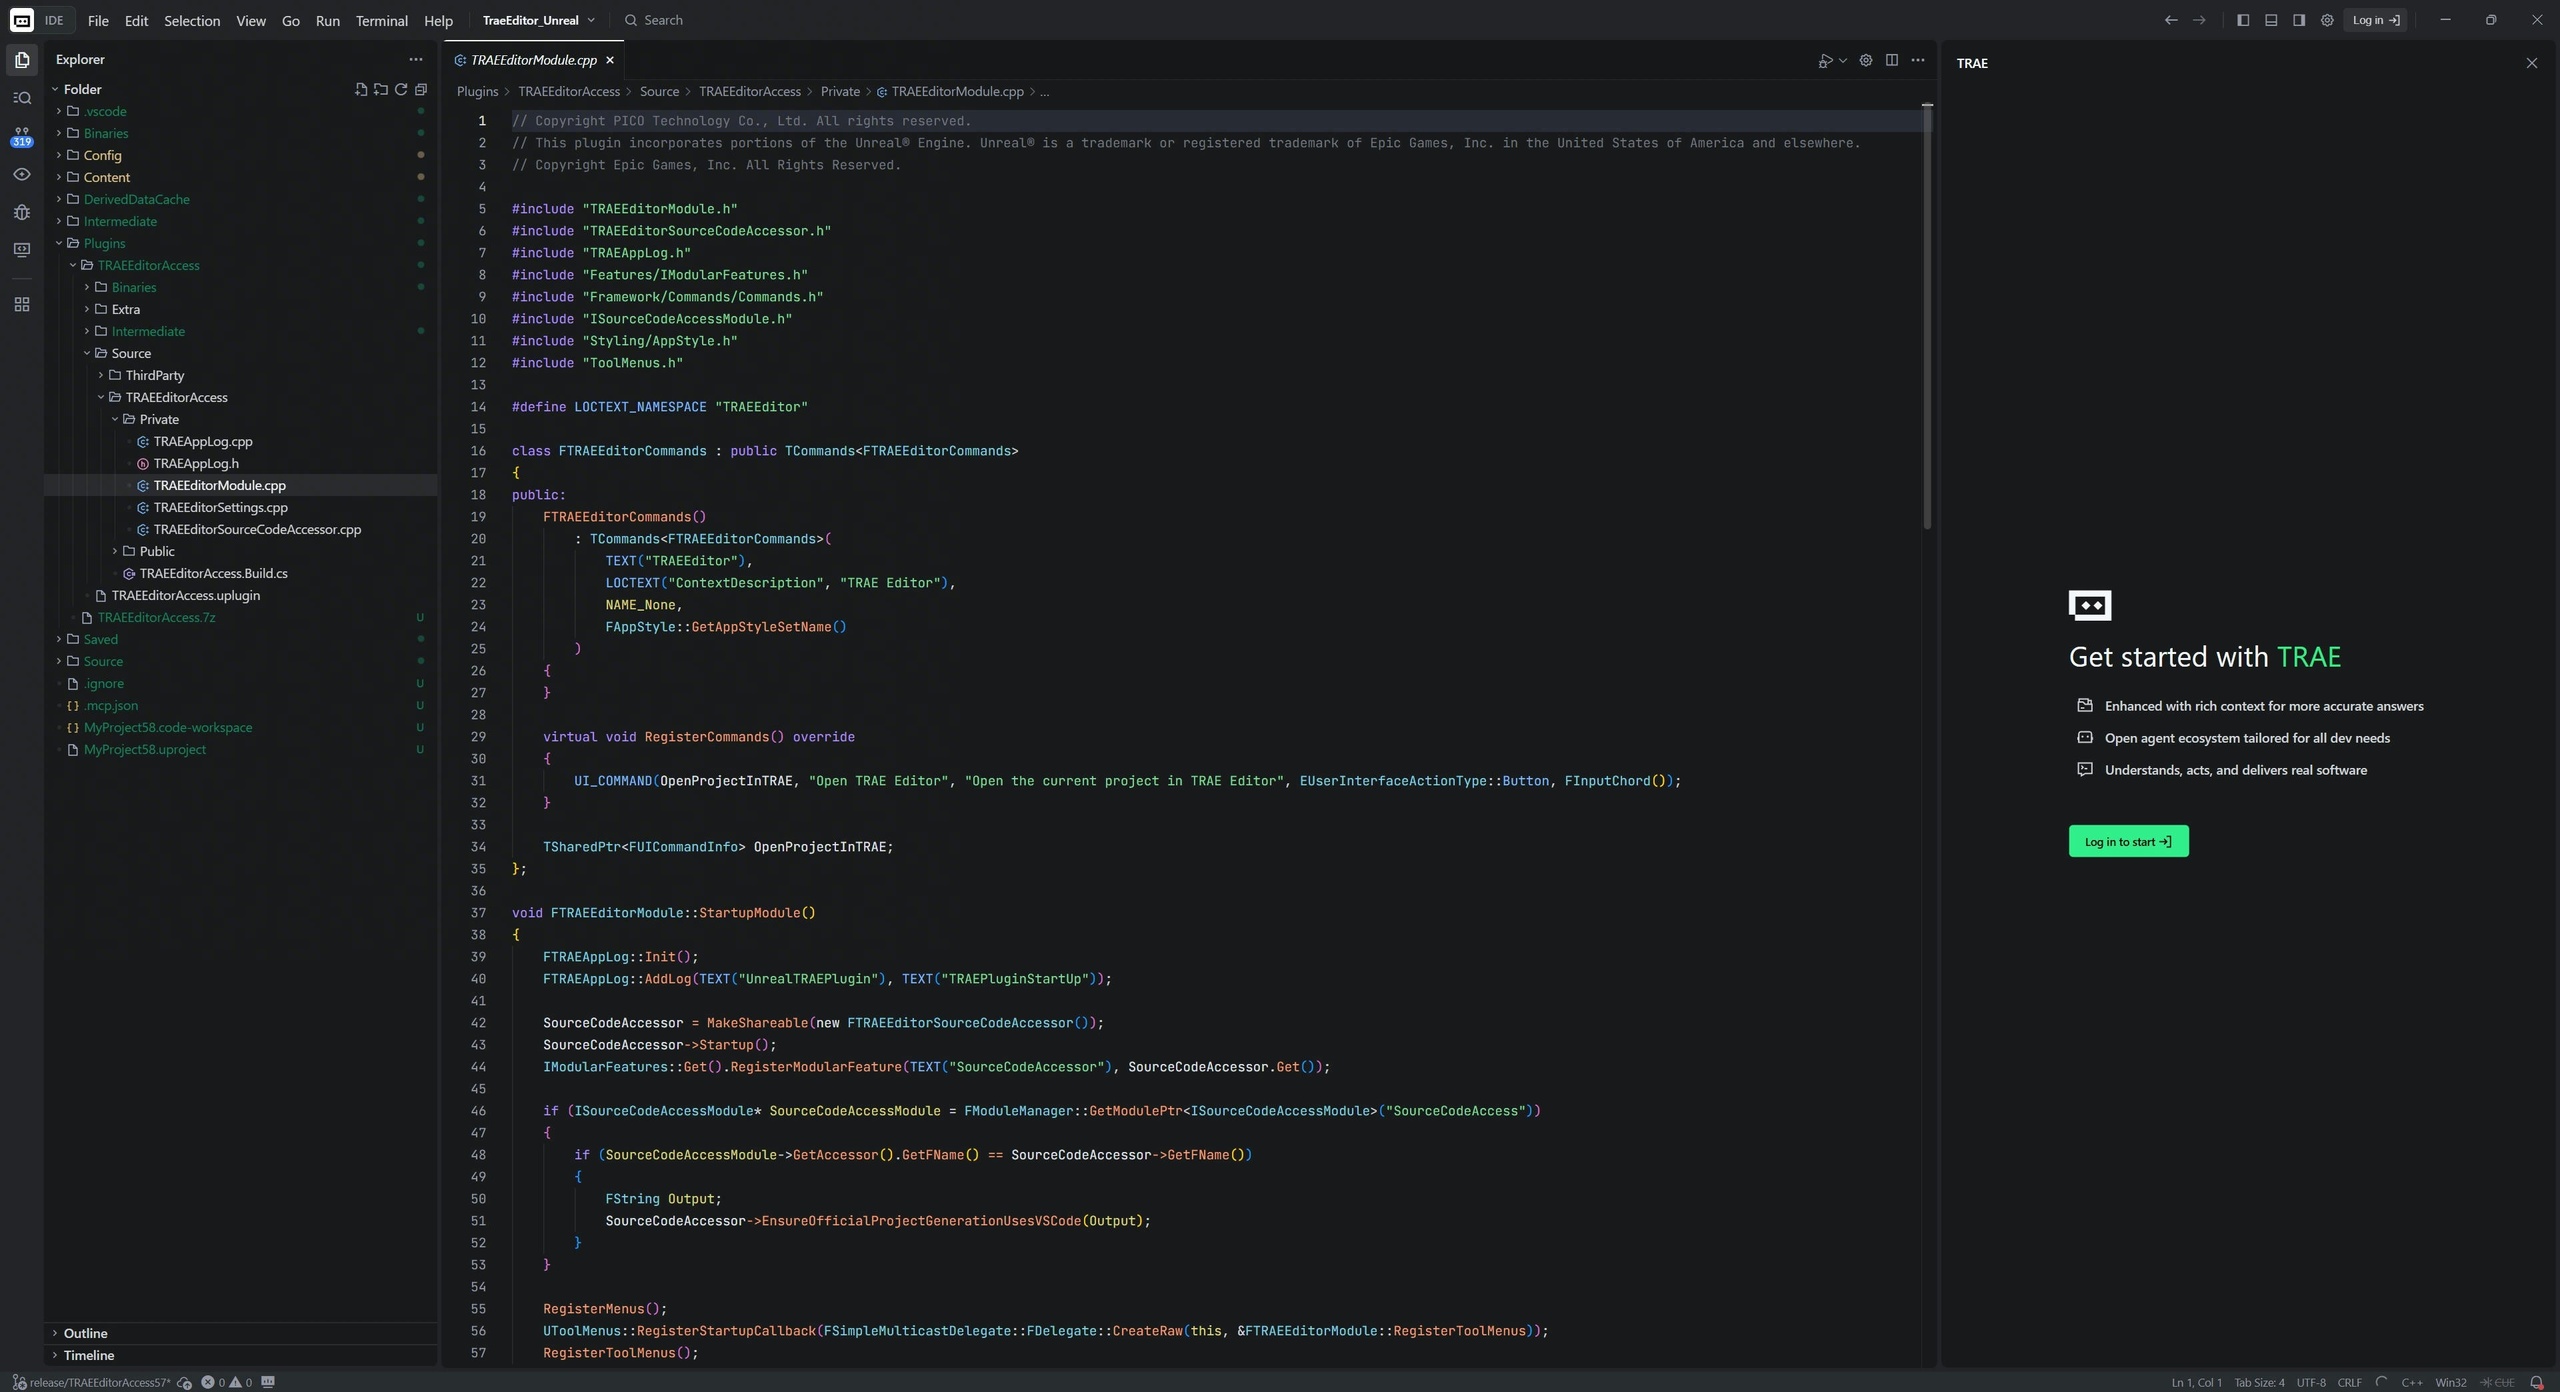Create a new file in Explorer
The height and width of the screenshot is (1392, 2560).
click(x=361, y=89)
